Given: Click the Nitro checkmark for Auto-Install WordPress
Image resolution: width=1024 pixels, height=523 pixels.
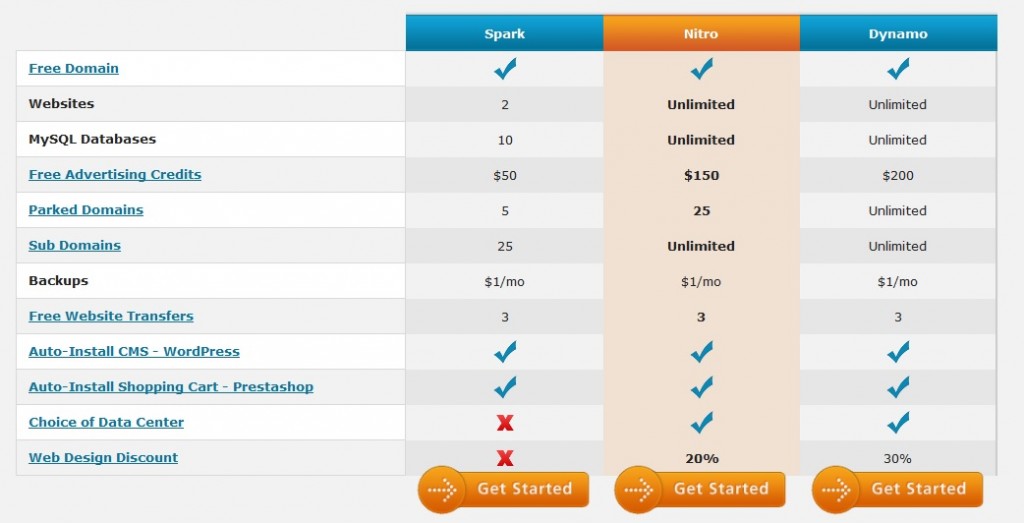Looking at the screenshot, I should coord(701,352).
